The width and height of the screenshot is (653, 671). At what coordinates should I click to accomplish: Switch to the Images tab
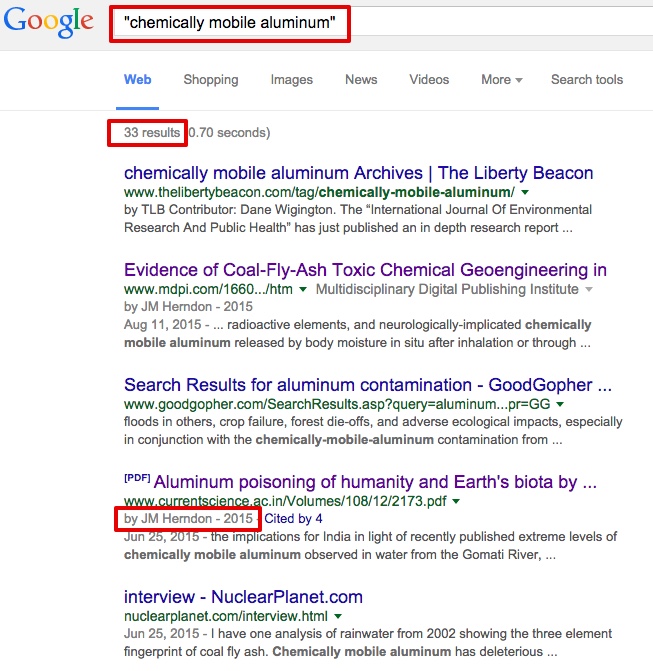coord(291,80)
